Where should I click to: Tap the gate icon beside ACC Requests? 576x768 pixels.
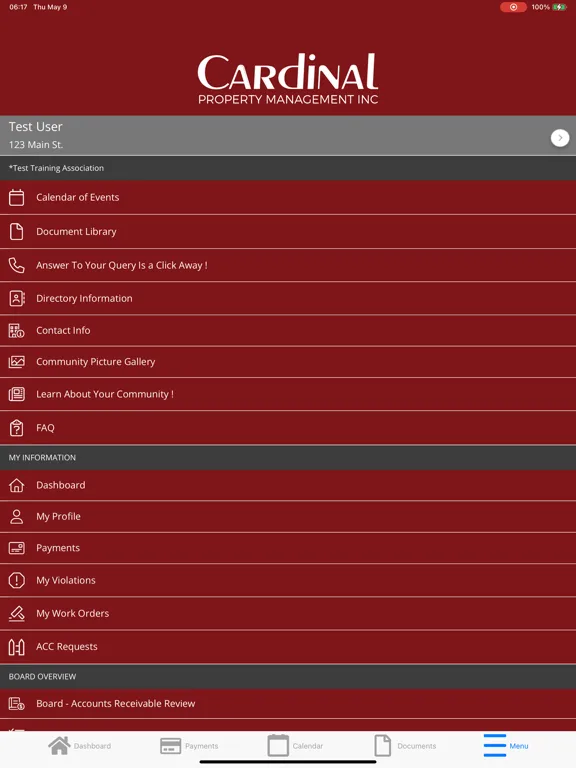tap(16, 647)
